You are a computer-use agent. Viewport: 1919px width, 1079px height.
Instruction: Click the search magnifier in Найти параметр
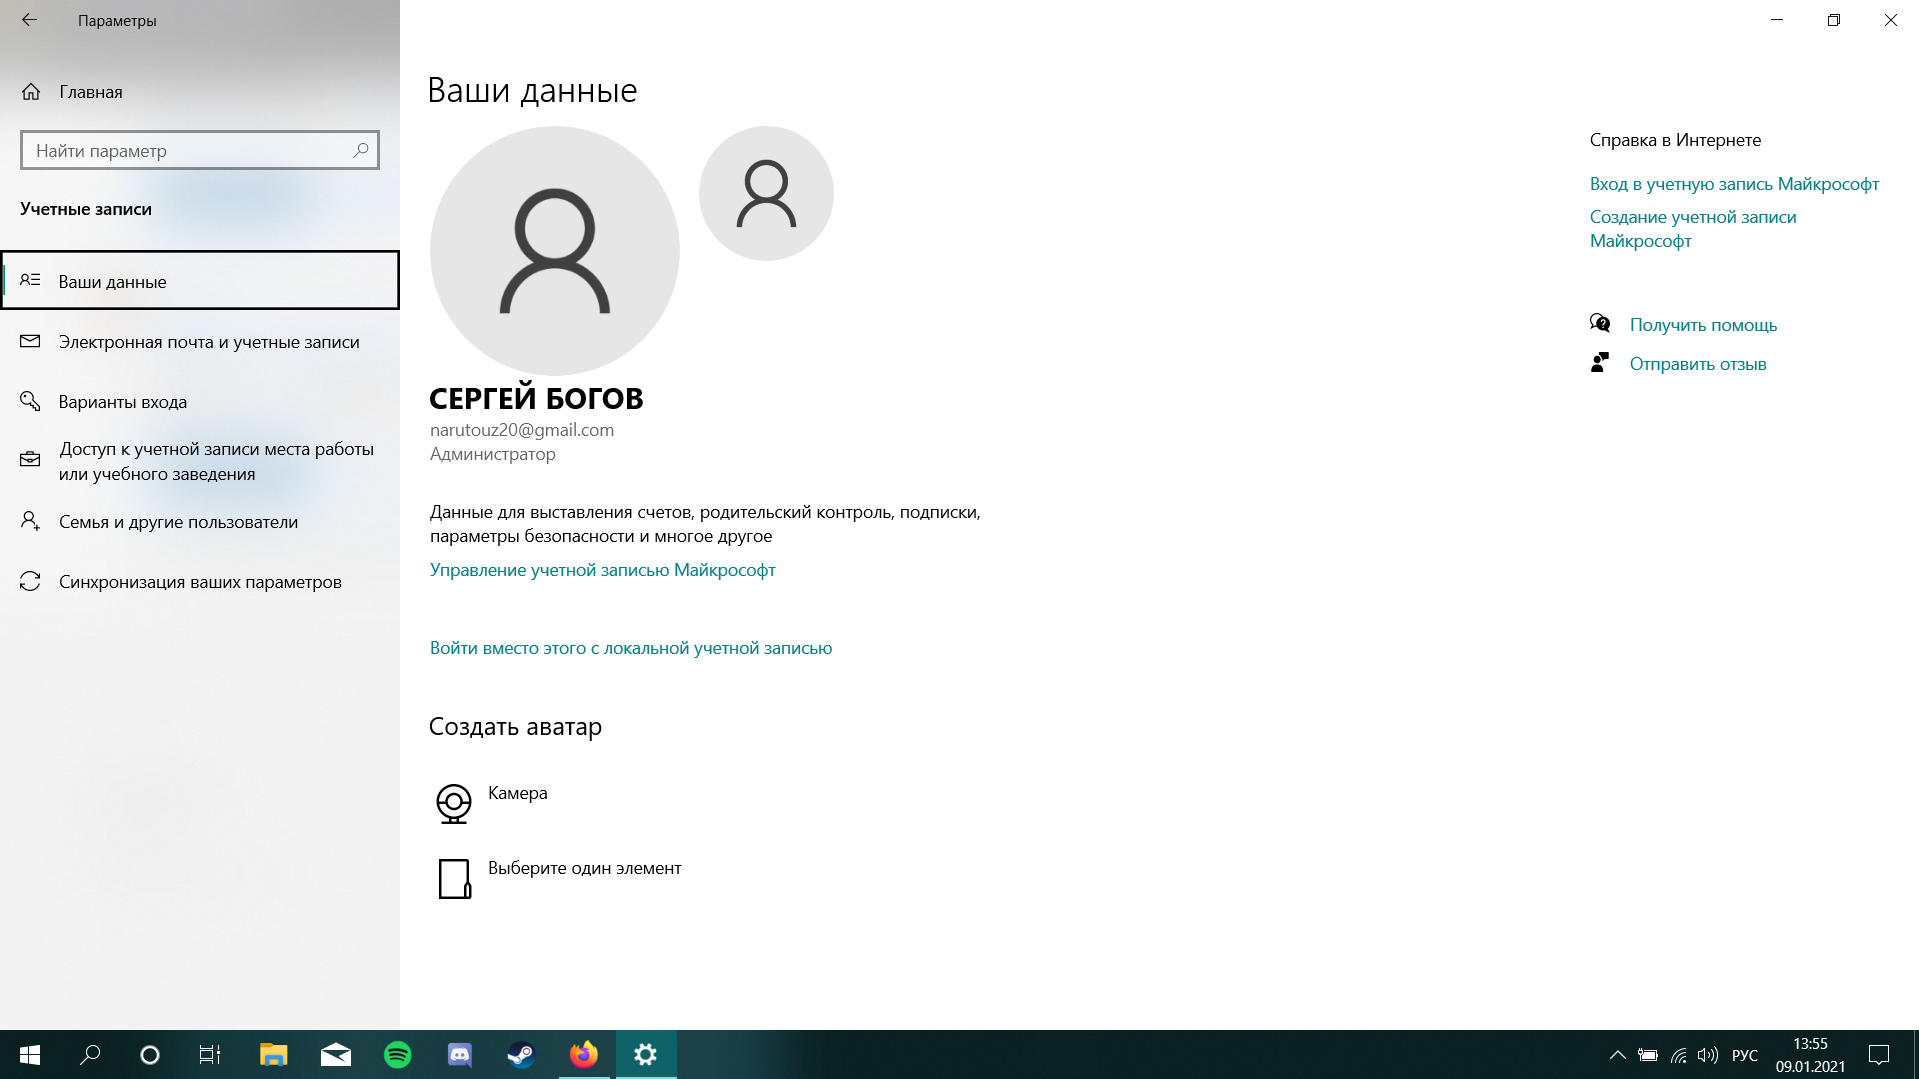[361, 150]
